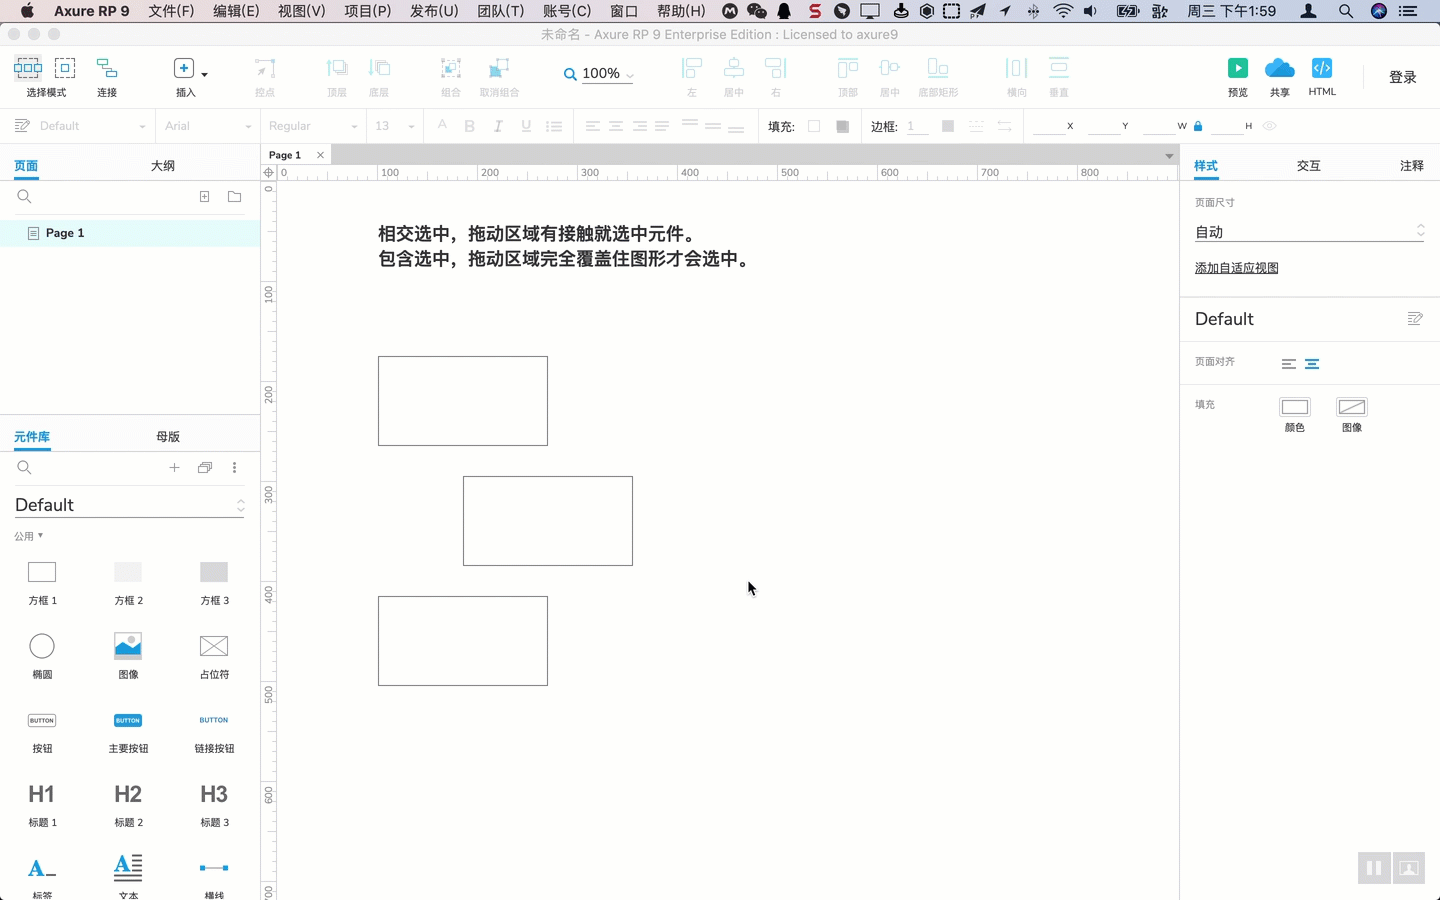Click the HTML publish icon
1440x900 pixels.
pyautogui.click(x=1322, y=68)
